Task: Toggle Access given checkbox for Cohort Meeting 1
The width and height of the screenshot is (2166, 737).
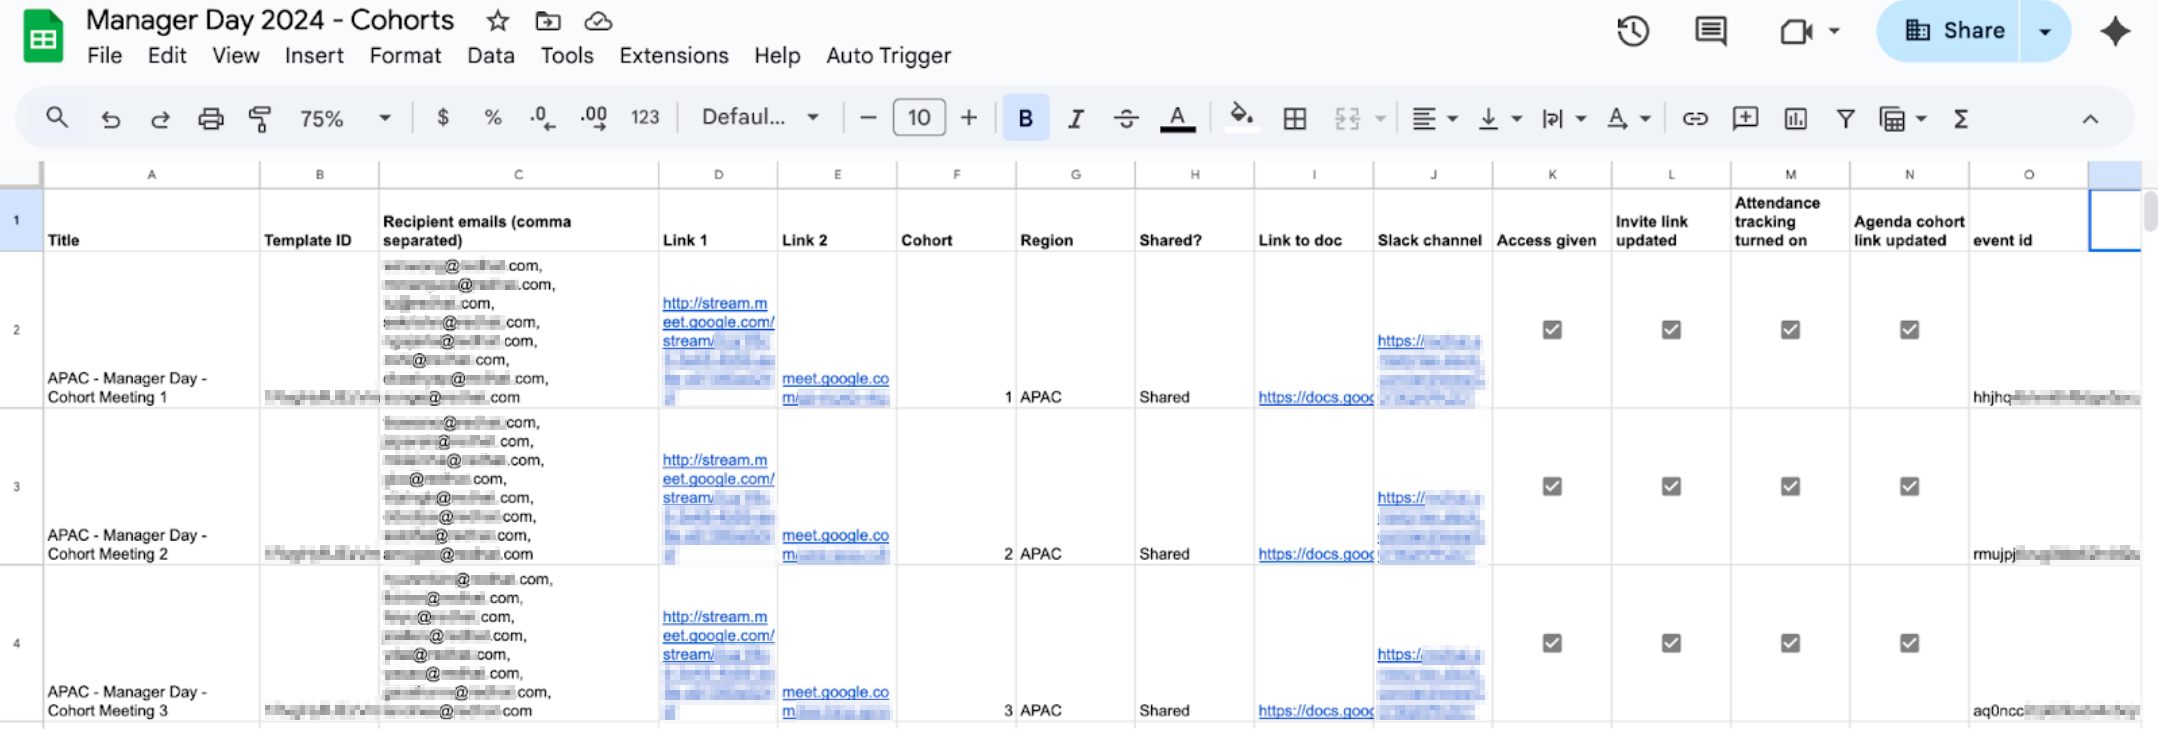Action: [1552, 330]
